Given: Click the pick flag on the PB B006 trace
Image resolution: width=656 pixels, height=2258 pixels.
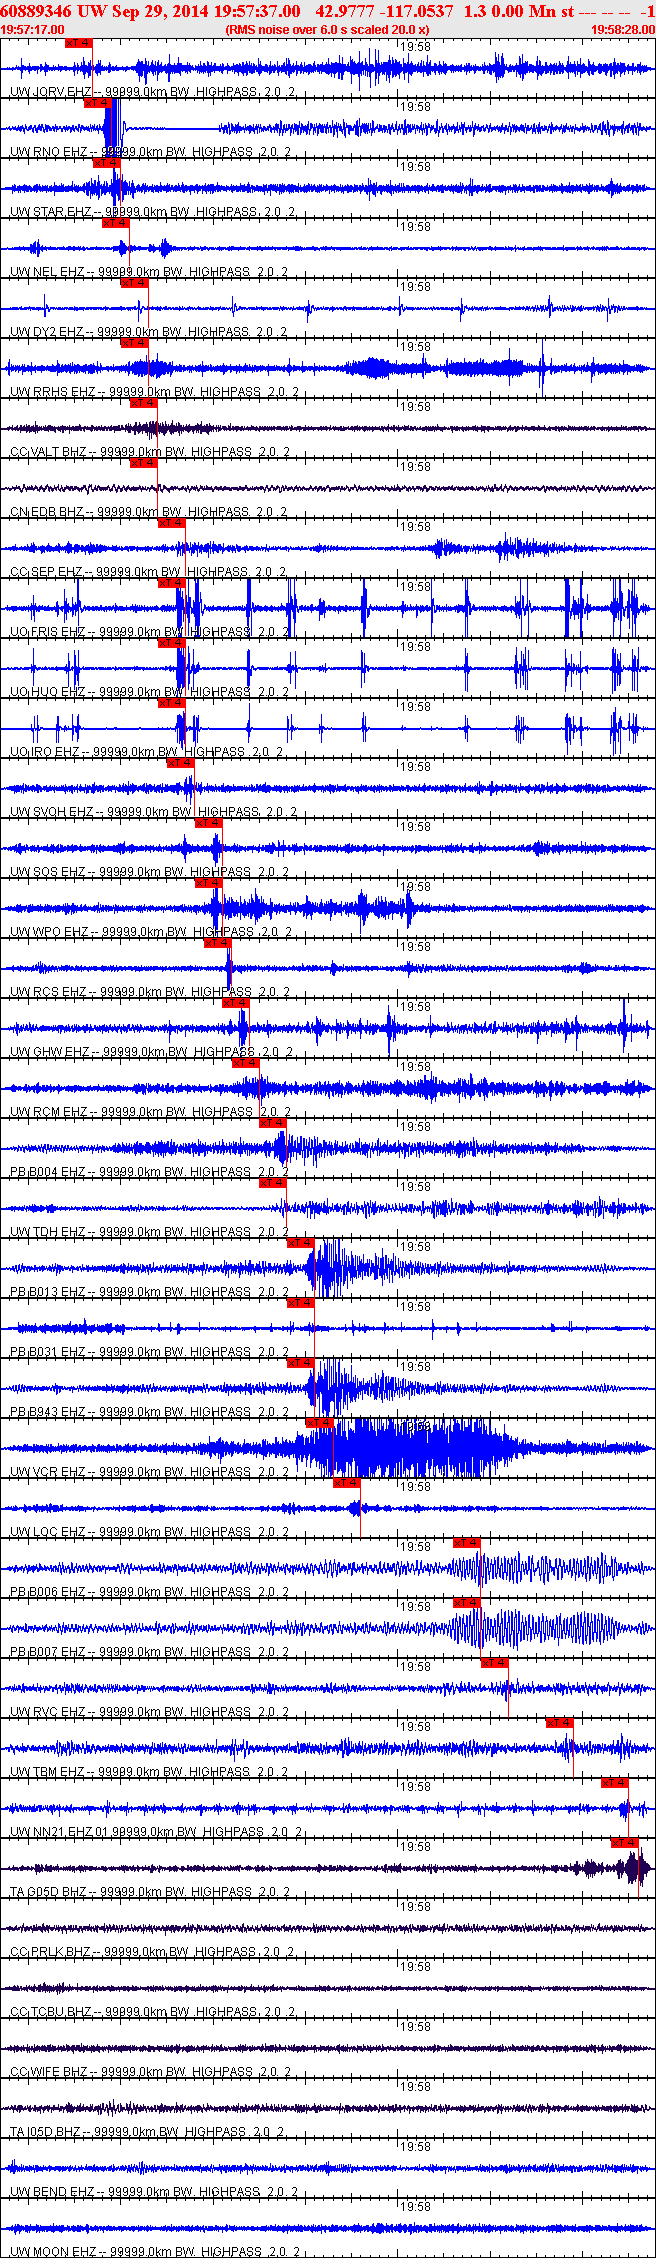Looking at the screenshot, I should pos(467,1543).
